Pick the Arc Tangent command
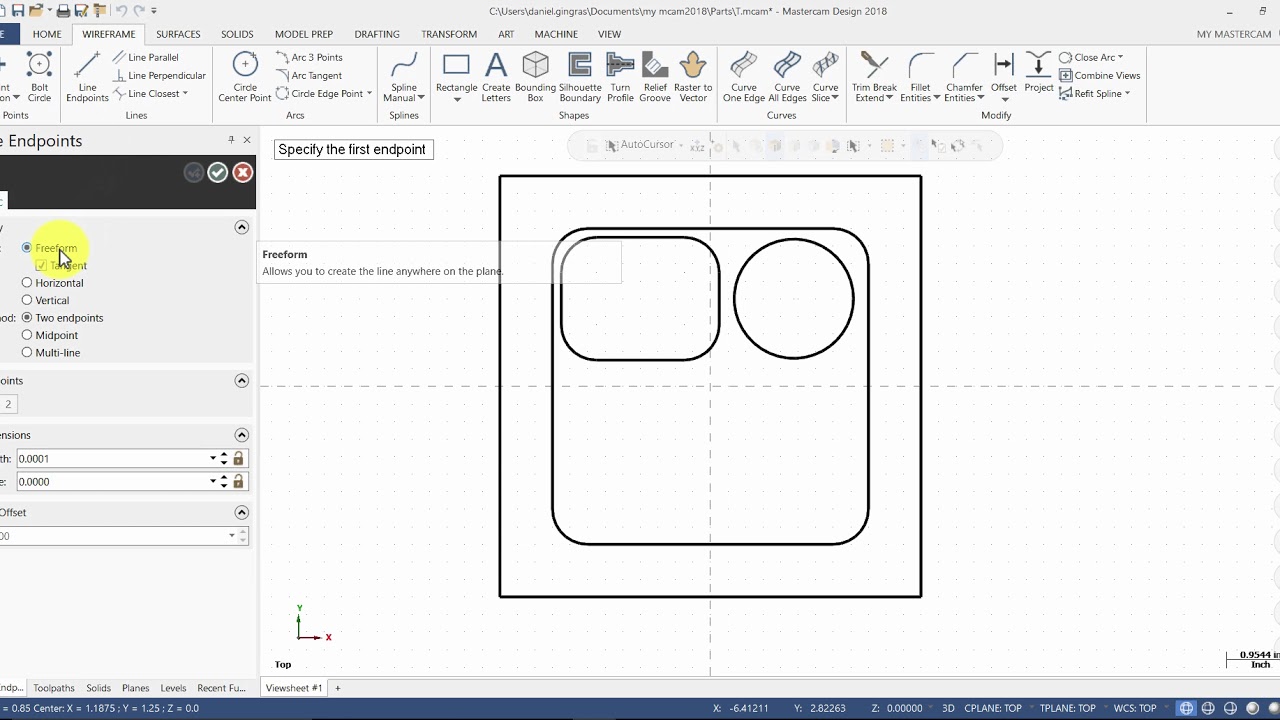Viewport: 1280px width, 720px height. (x=309, y=75)
